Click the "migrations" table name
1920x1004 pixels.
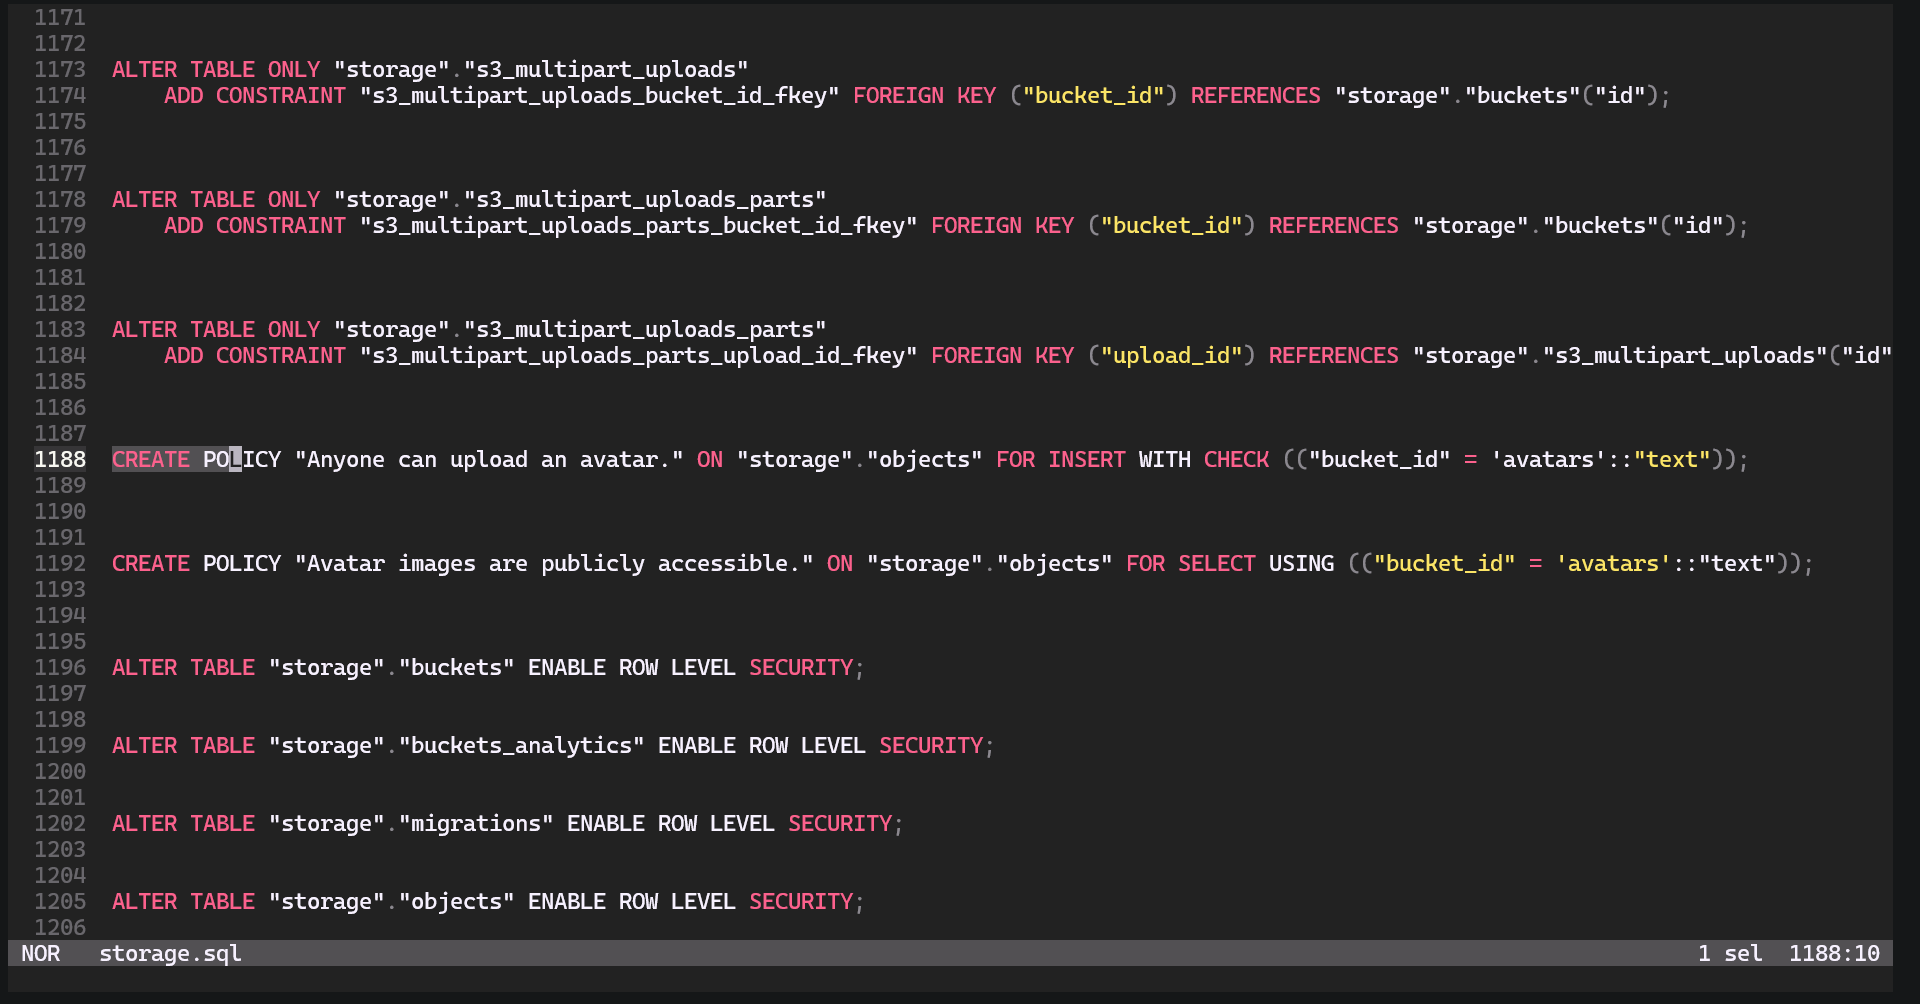pyautogui.click(x=476, y=823)
